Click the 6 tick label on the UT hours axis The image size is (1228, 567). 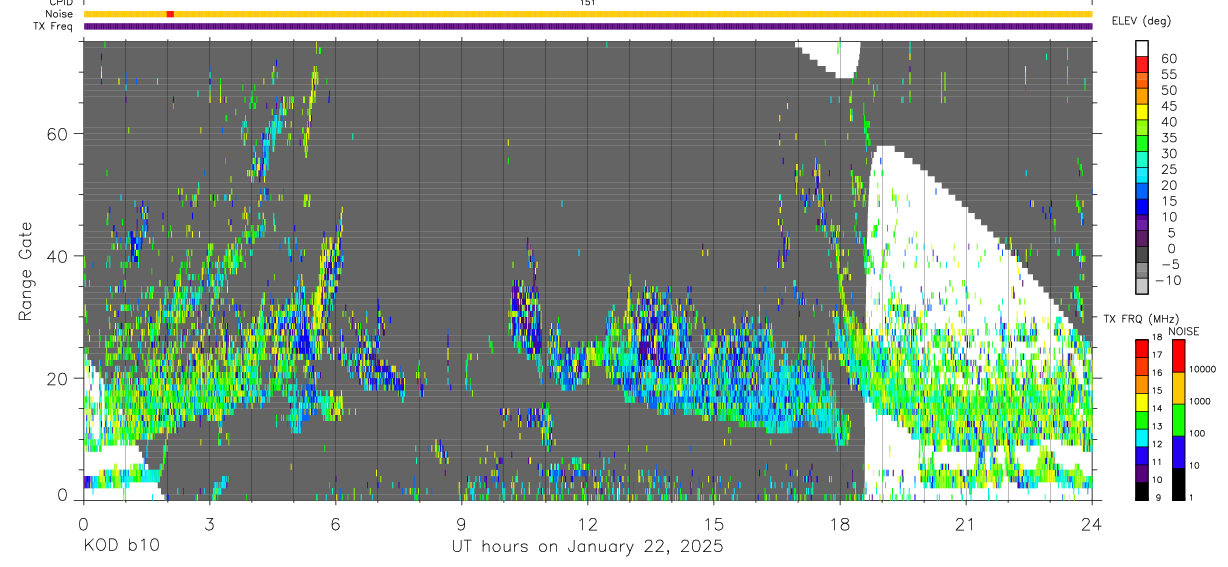pos(335,524)
